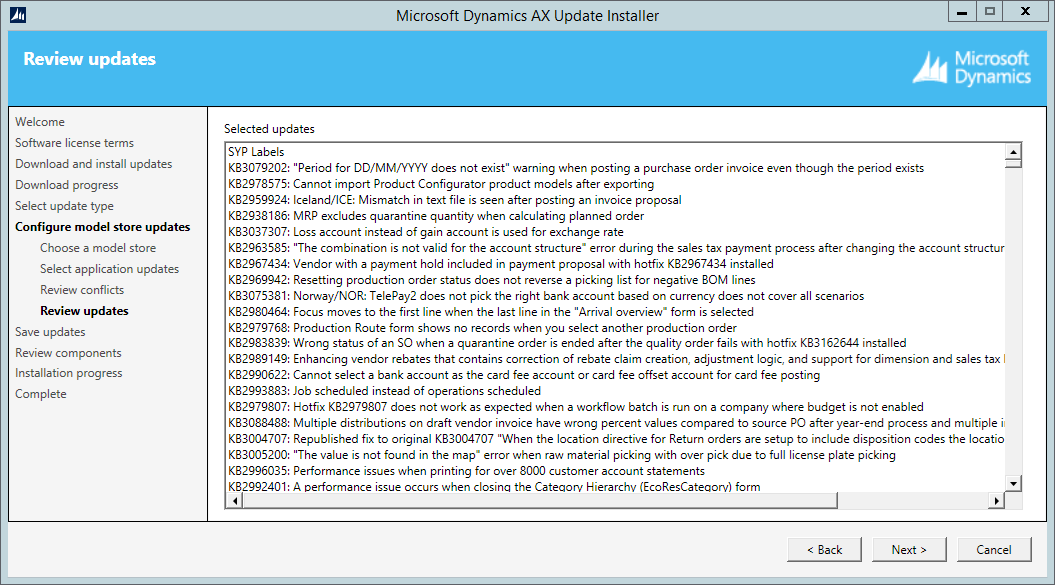The height and width of the screenshot is (585, 1055).
Task: Select the SYP Labels entry
Action: tap(256, 152)
